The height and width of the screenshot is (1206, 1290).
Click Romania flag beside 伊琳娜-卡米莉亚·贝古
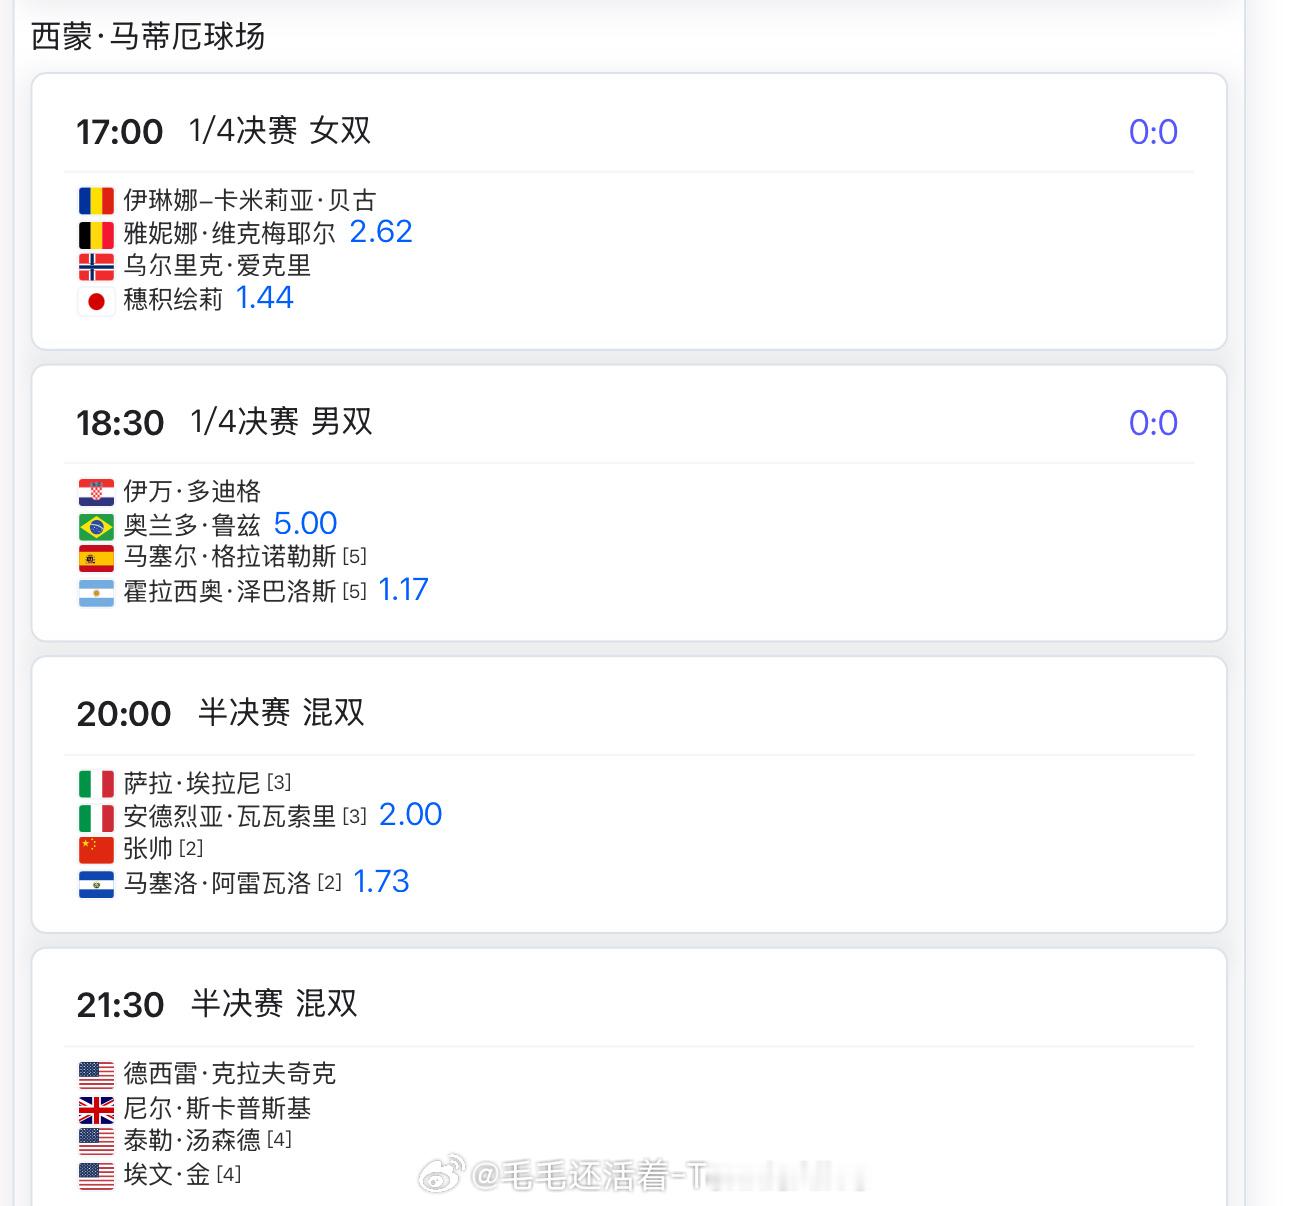(96, 201)
